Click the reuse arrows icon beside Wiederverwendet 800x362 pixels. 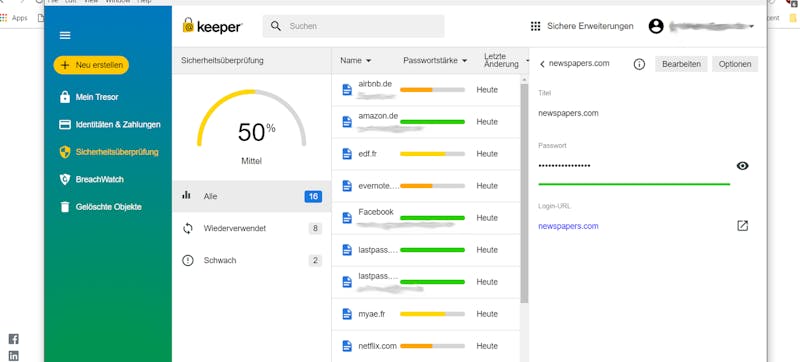pyautogui.click(x=188, y=228)
